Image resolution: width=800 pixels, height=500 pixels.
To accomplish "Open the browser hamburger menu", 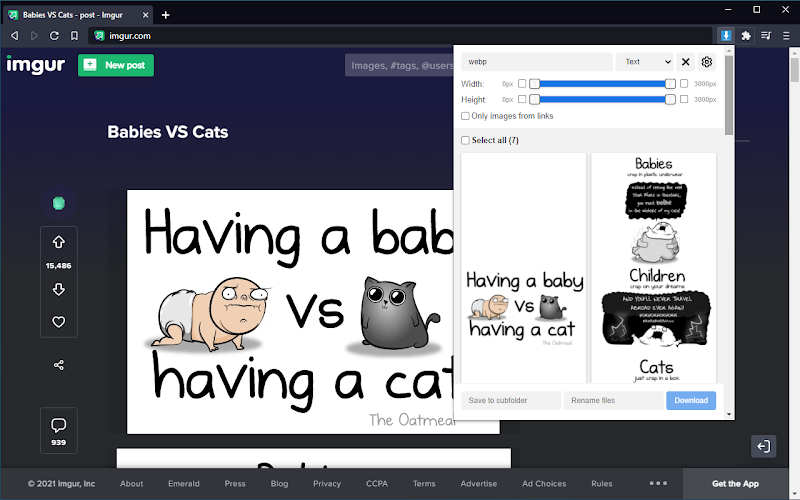I will 786,36.
